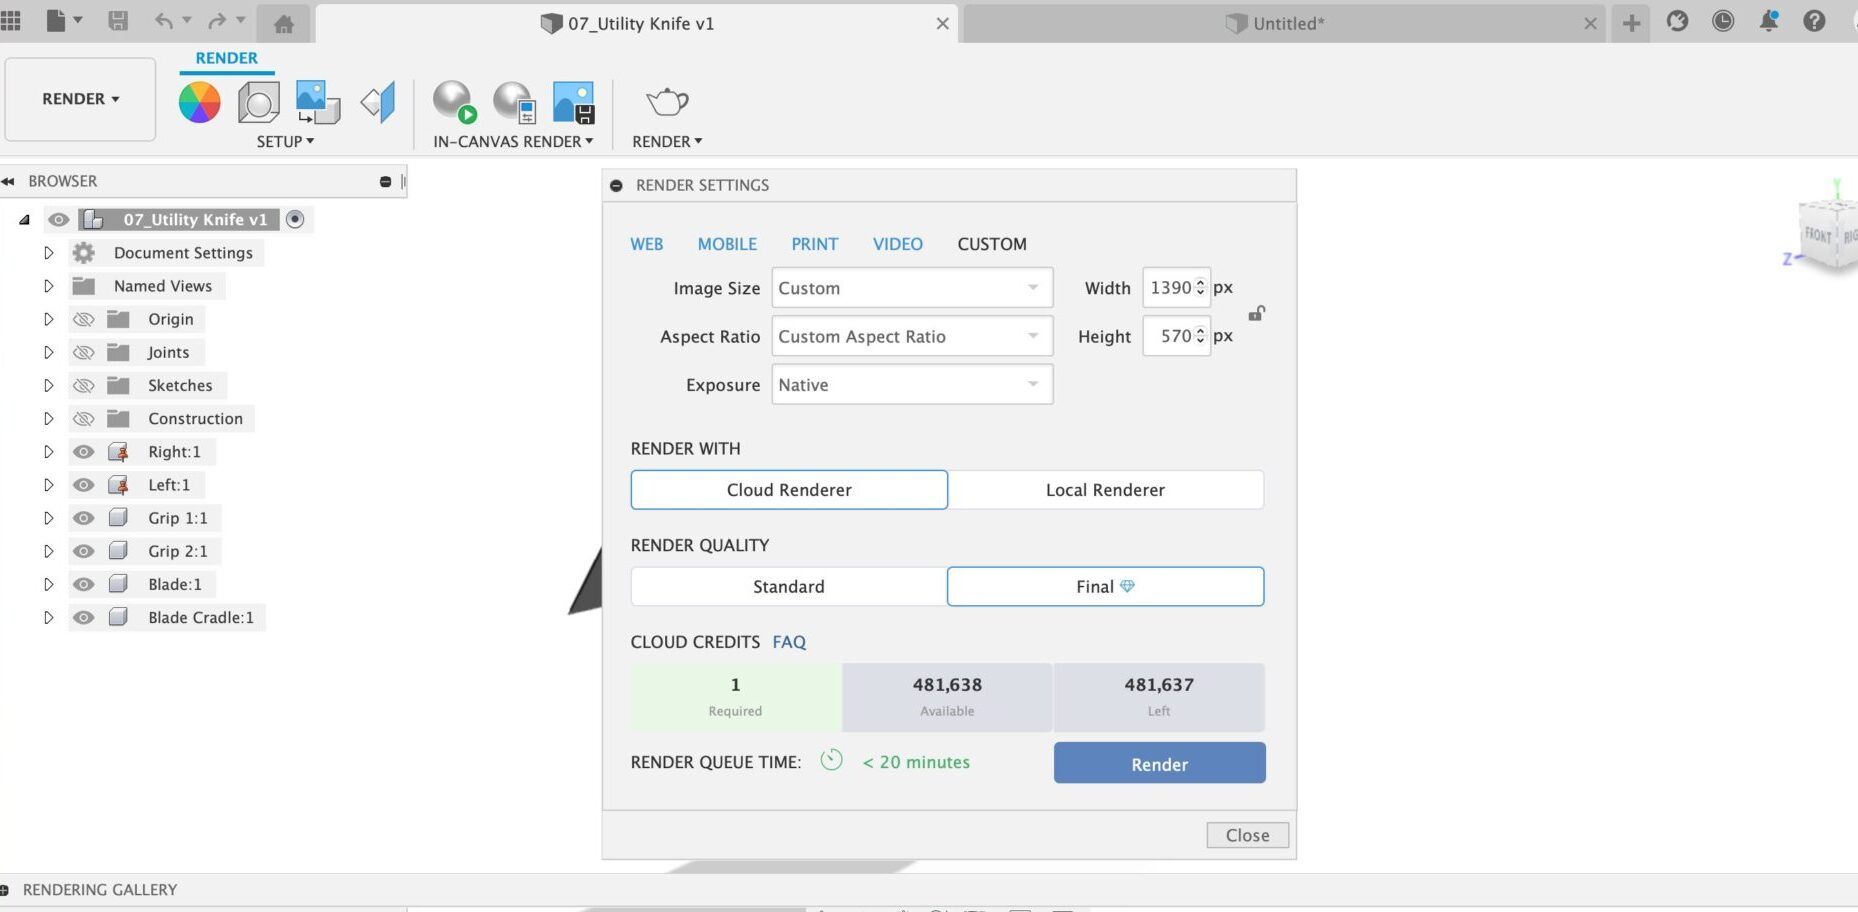The image size is (1858, 912).
Task: Expand the Grip 2:1 node
Action: (x=48, y=551)
